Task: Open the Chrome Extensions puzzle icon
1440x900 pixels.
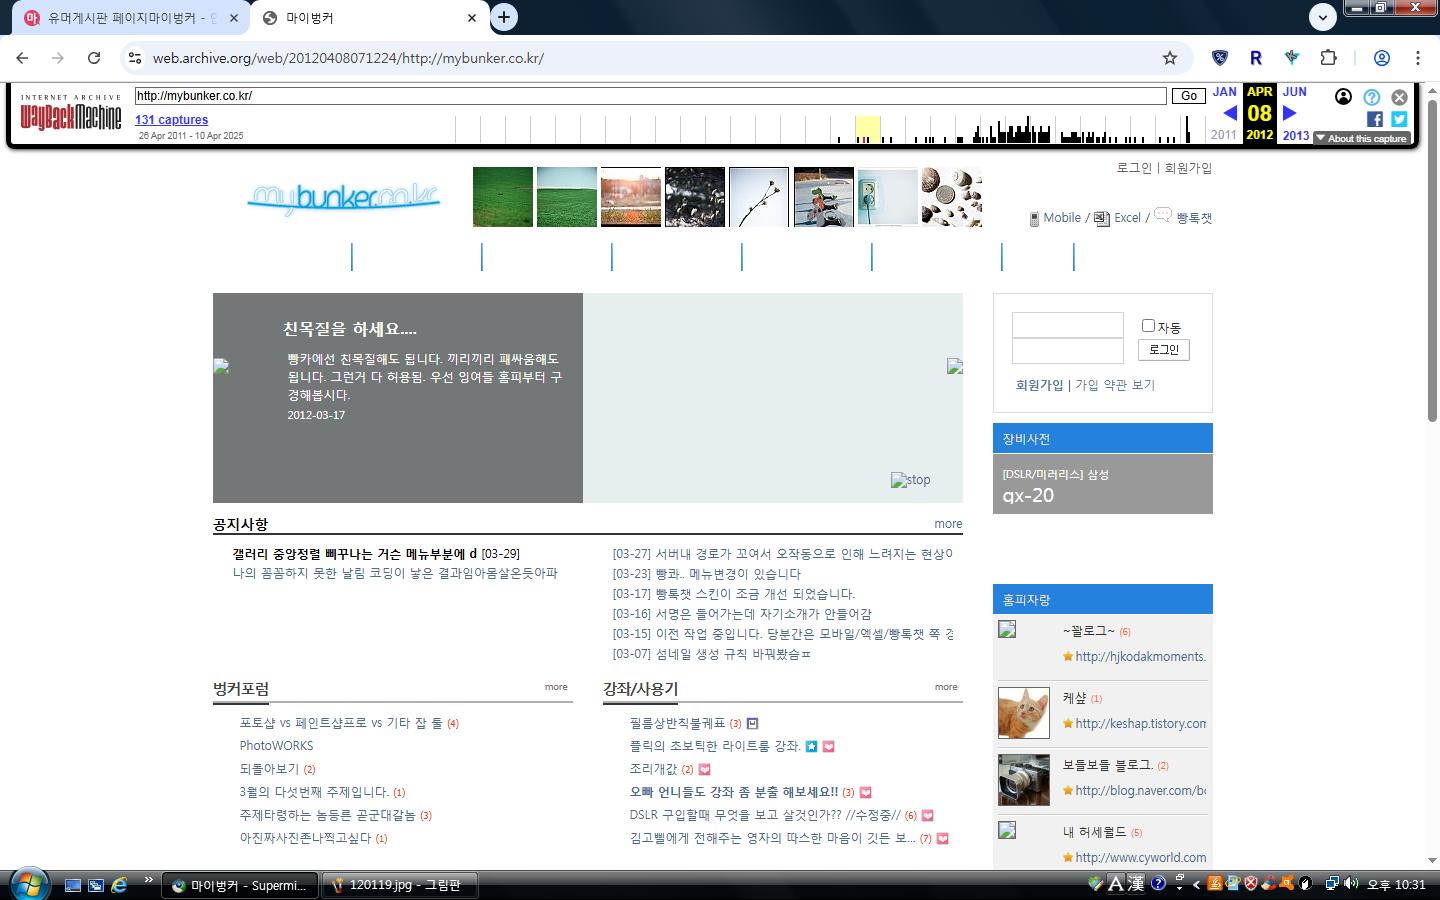Action: [x=1329, y=58]
